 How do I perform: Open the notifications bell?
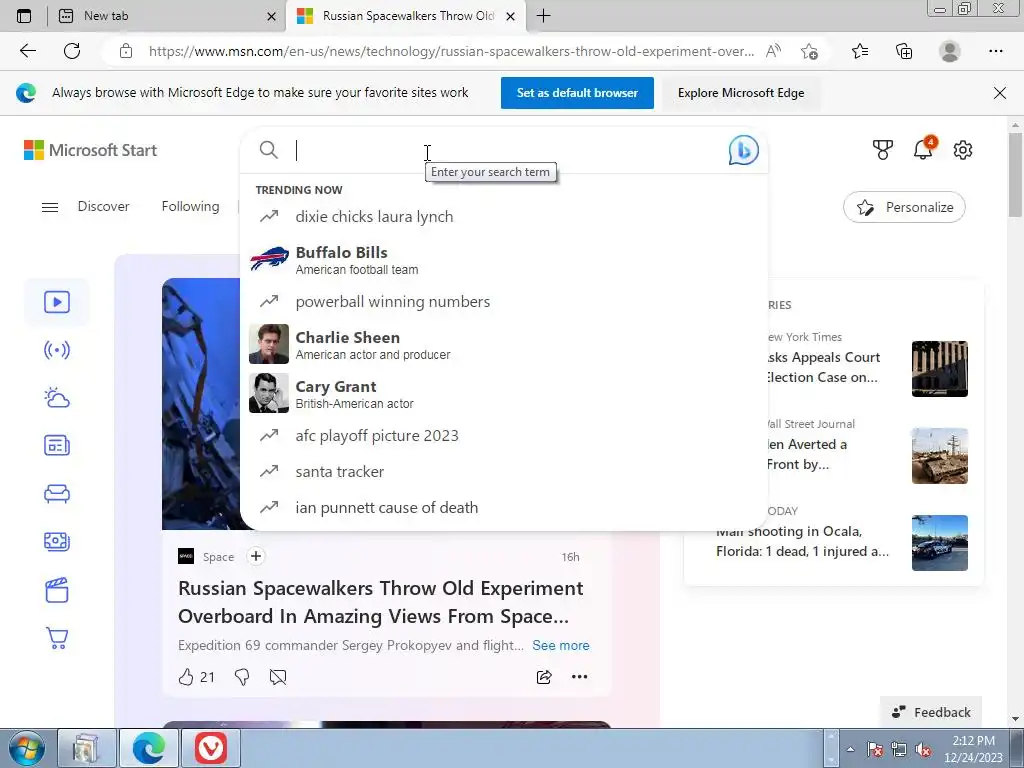point(923,150)
